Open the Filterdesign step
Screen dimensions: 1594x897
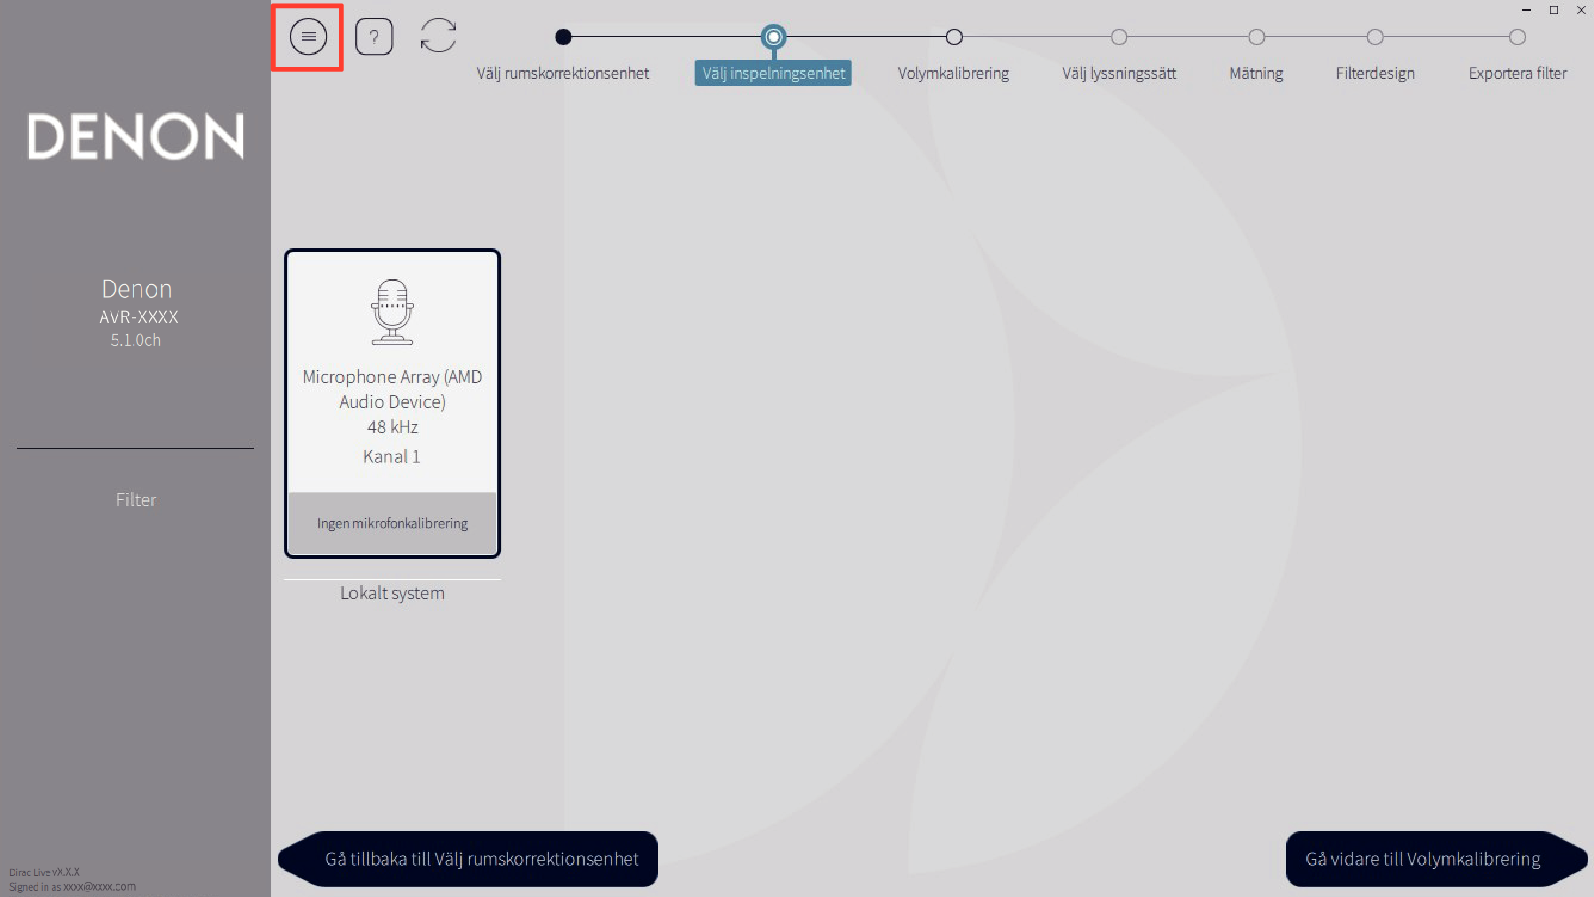point(1375,73)
